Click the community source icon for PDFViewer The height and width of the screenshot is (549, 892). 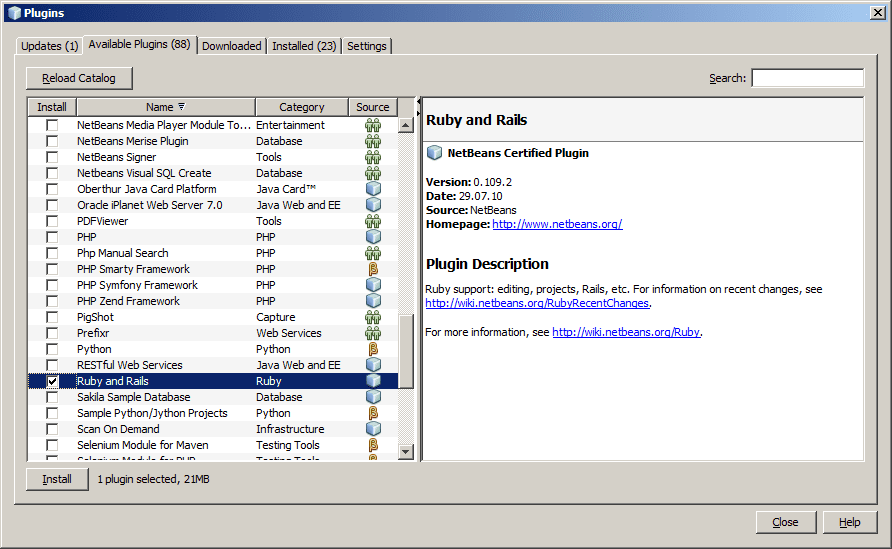click(x=373, y=221)
